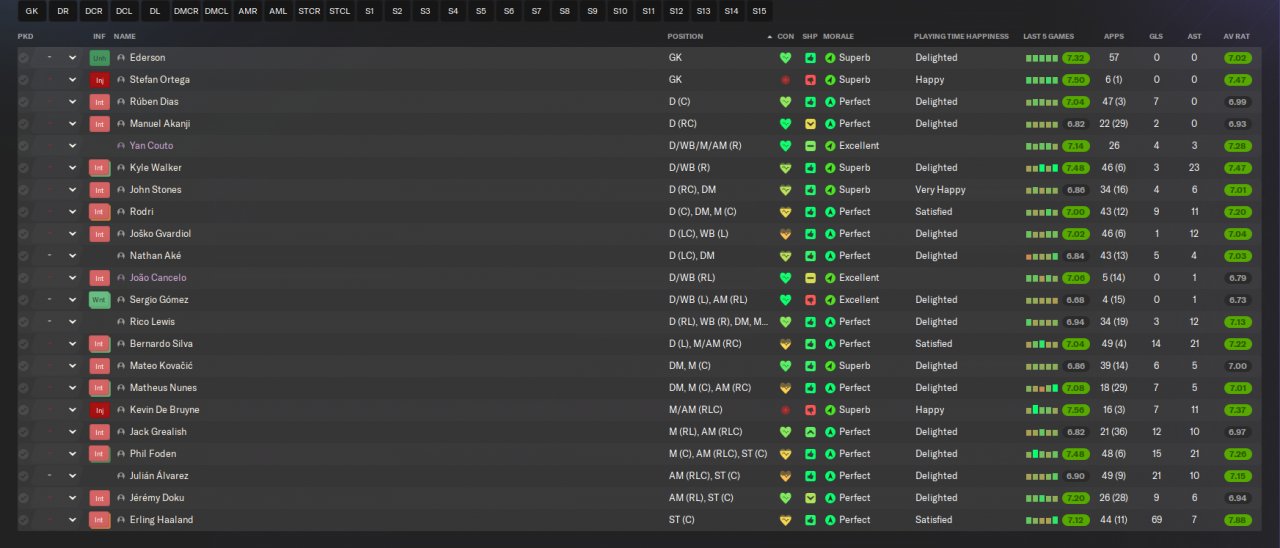Toggle the picked checkmark for Rodri

(23, 212)
